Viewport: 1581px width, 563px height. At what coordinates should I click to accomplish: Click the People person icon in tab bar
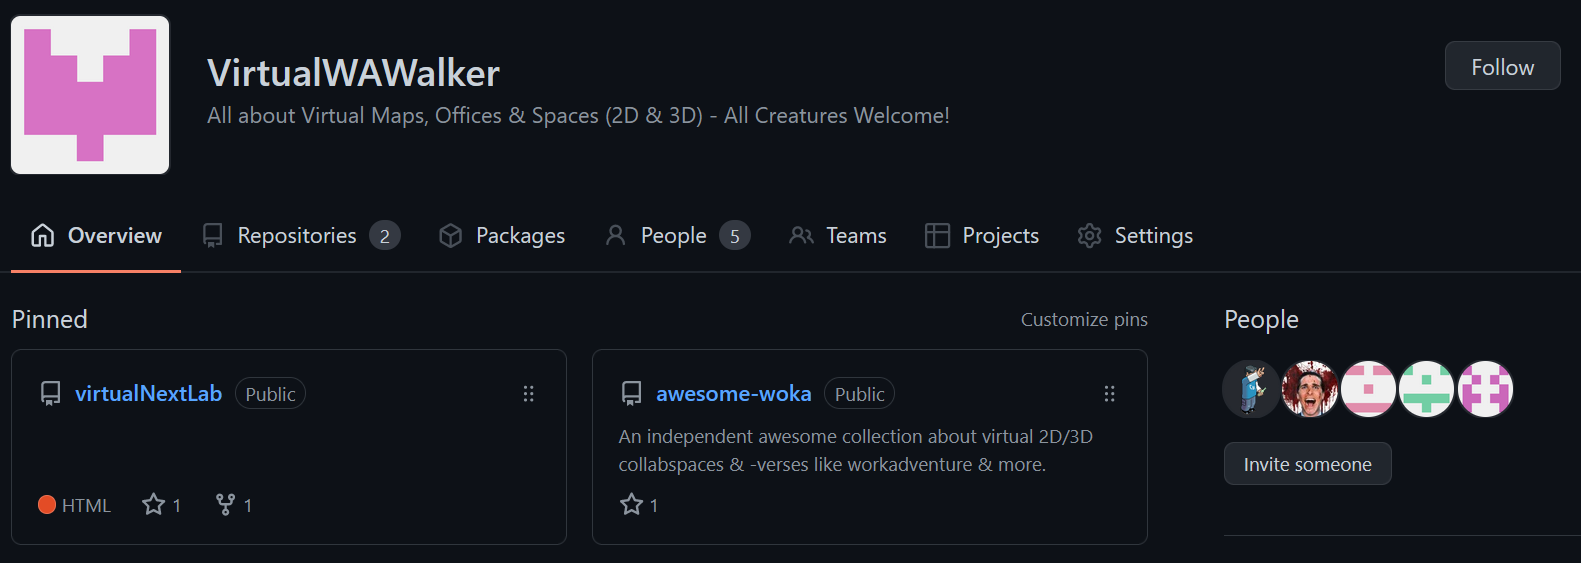(616, 236)
